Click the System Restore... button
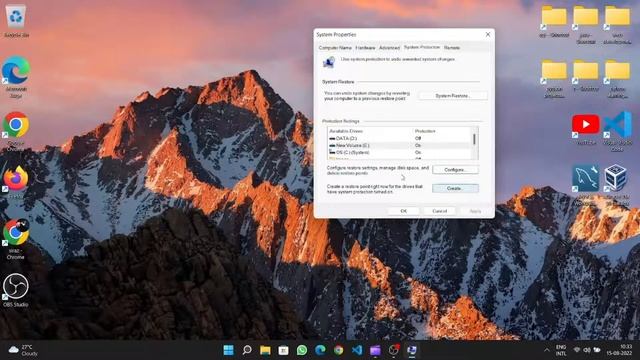This screenshot has width=640, height=360. tap(453, 96)
